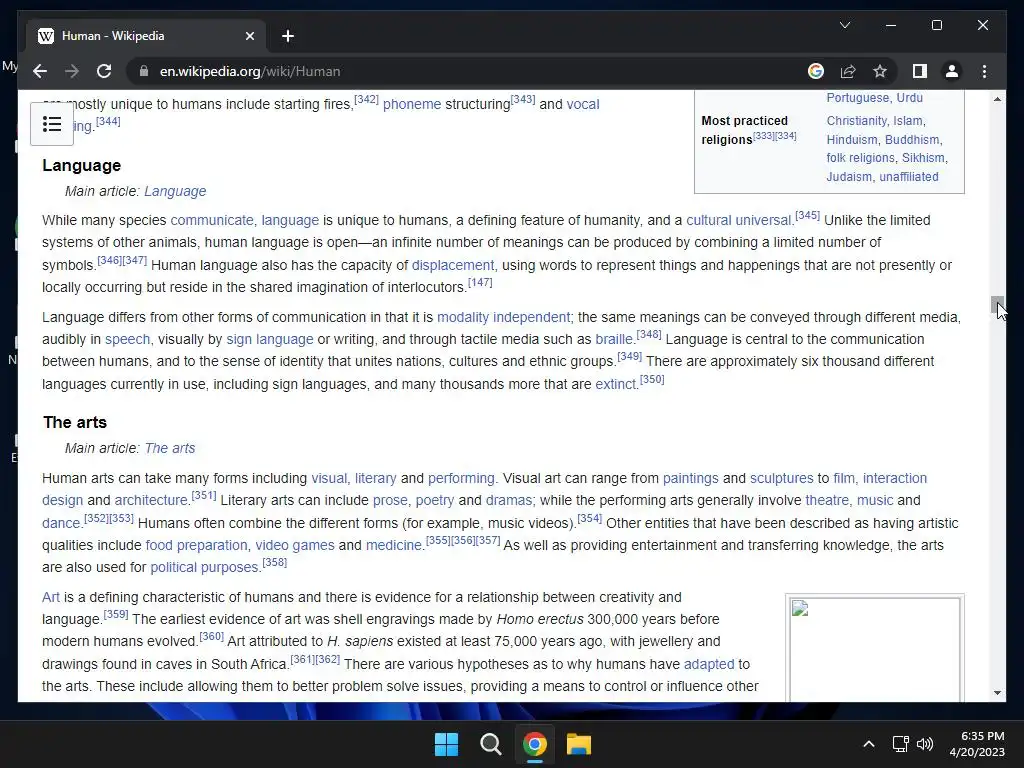Follow the 'phoneme' link
Screen dimensions: 1024x768
pyautogui.click(x=412, y=104)
